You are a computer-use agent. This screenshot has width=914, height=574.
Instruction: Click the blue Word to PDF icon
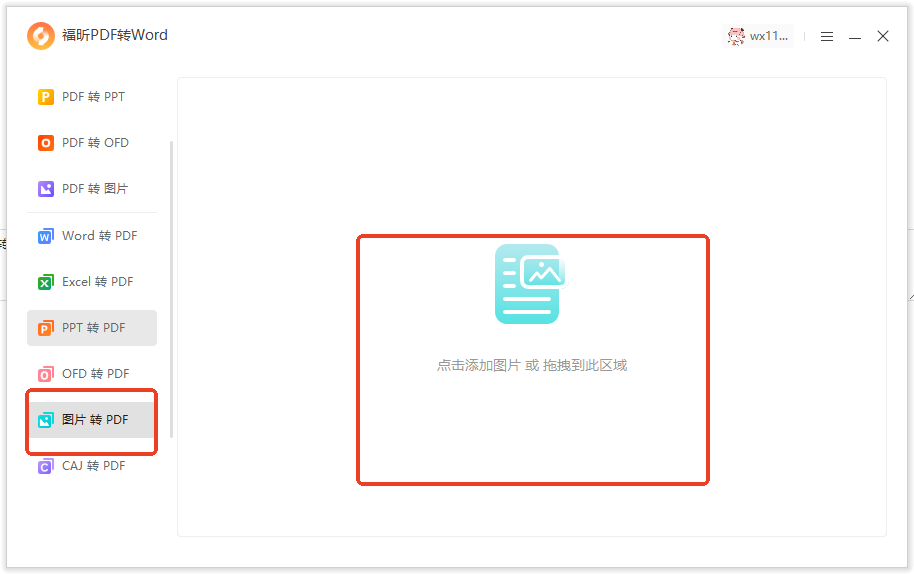click(45, 237)
